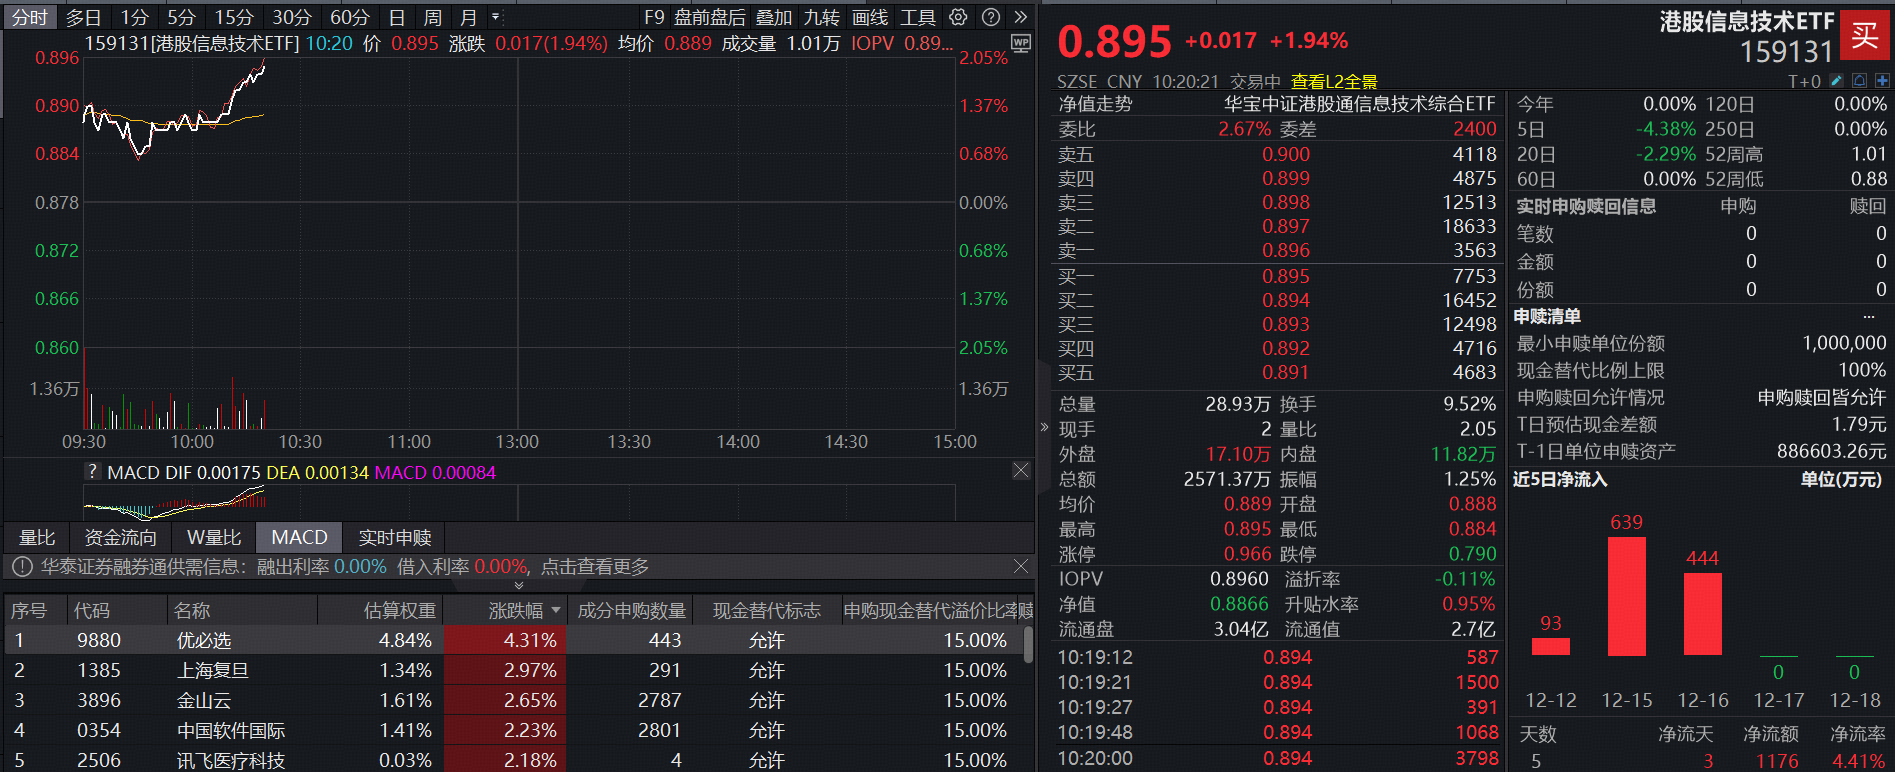Dismiss the 华泰证券融券 info bar
This screenshot has height=772, width=1895.
tap(1021, 566)
